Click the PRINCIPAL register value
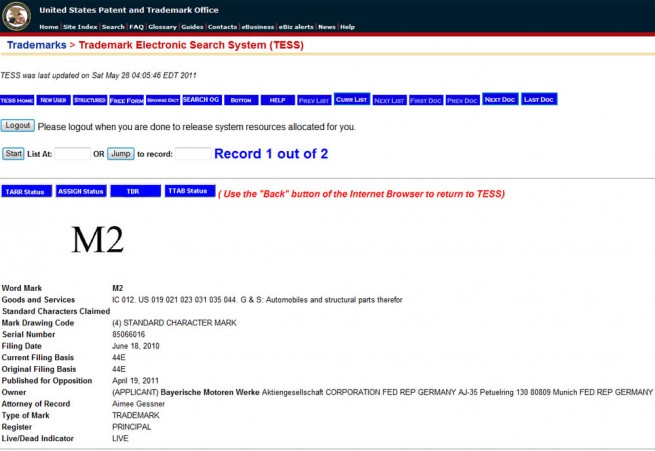The image size is (655, 451). (x=132, y=427)
